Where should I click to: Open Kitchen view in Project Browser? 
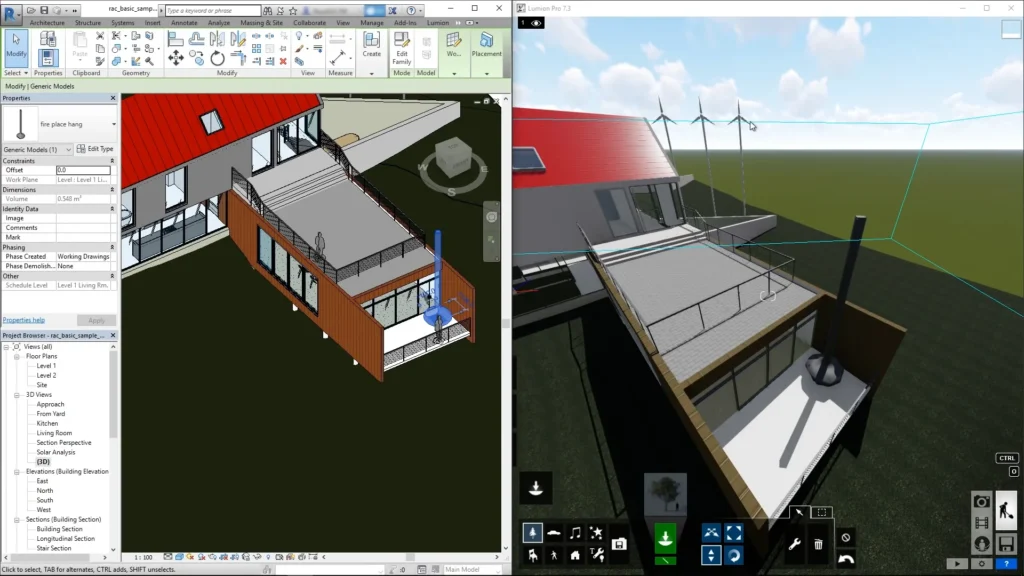[x=47, y=424]
